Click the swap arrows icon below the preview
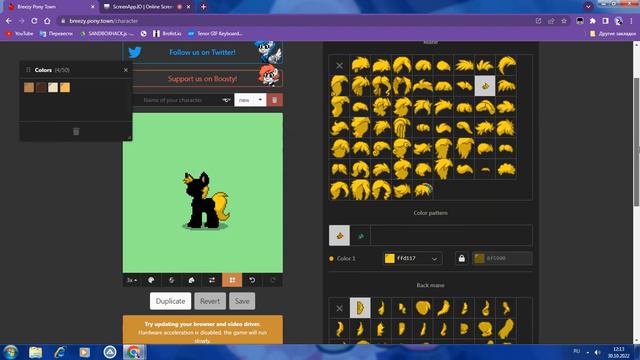 212,280
